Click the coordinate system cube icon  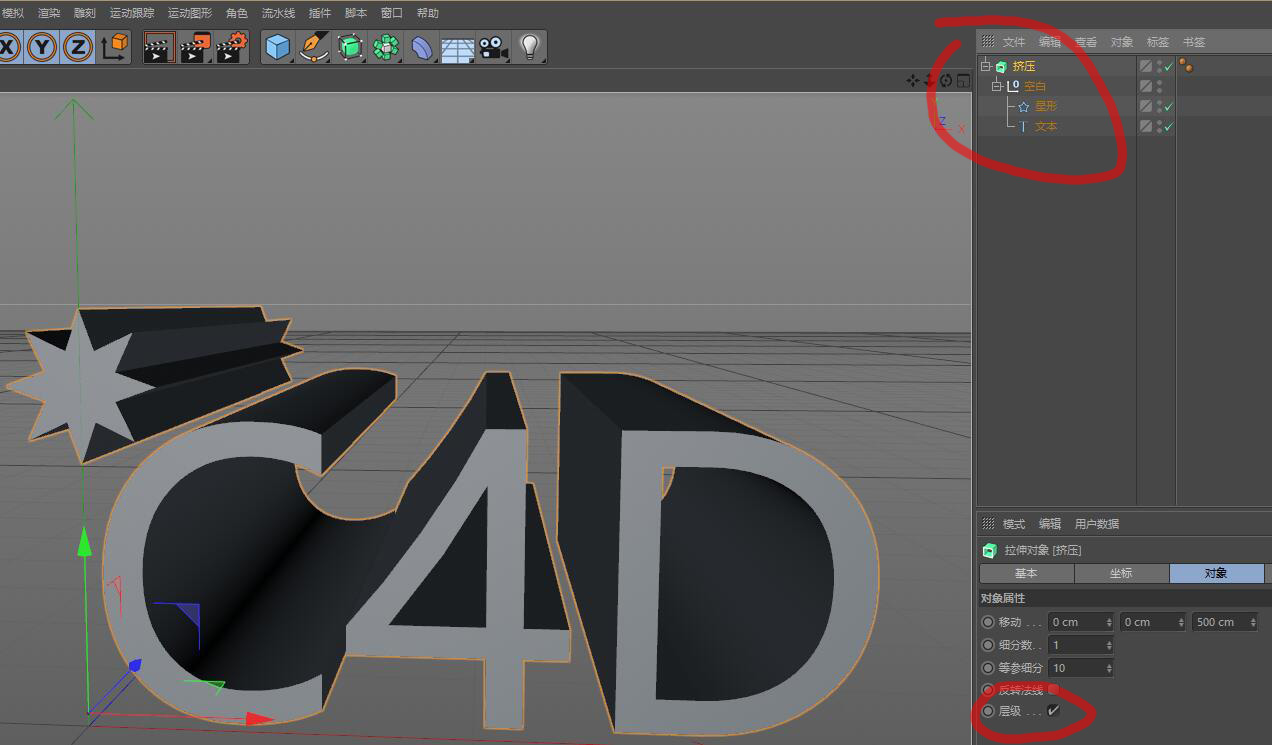coord(115,47)
